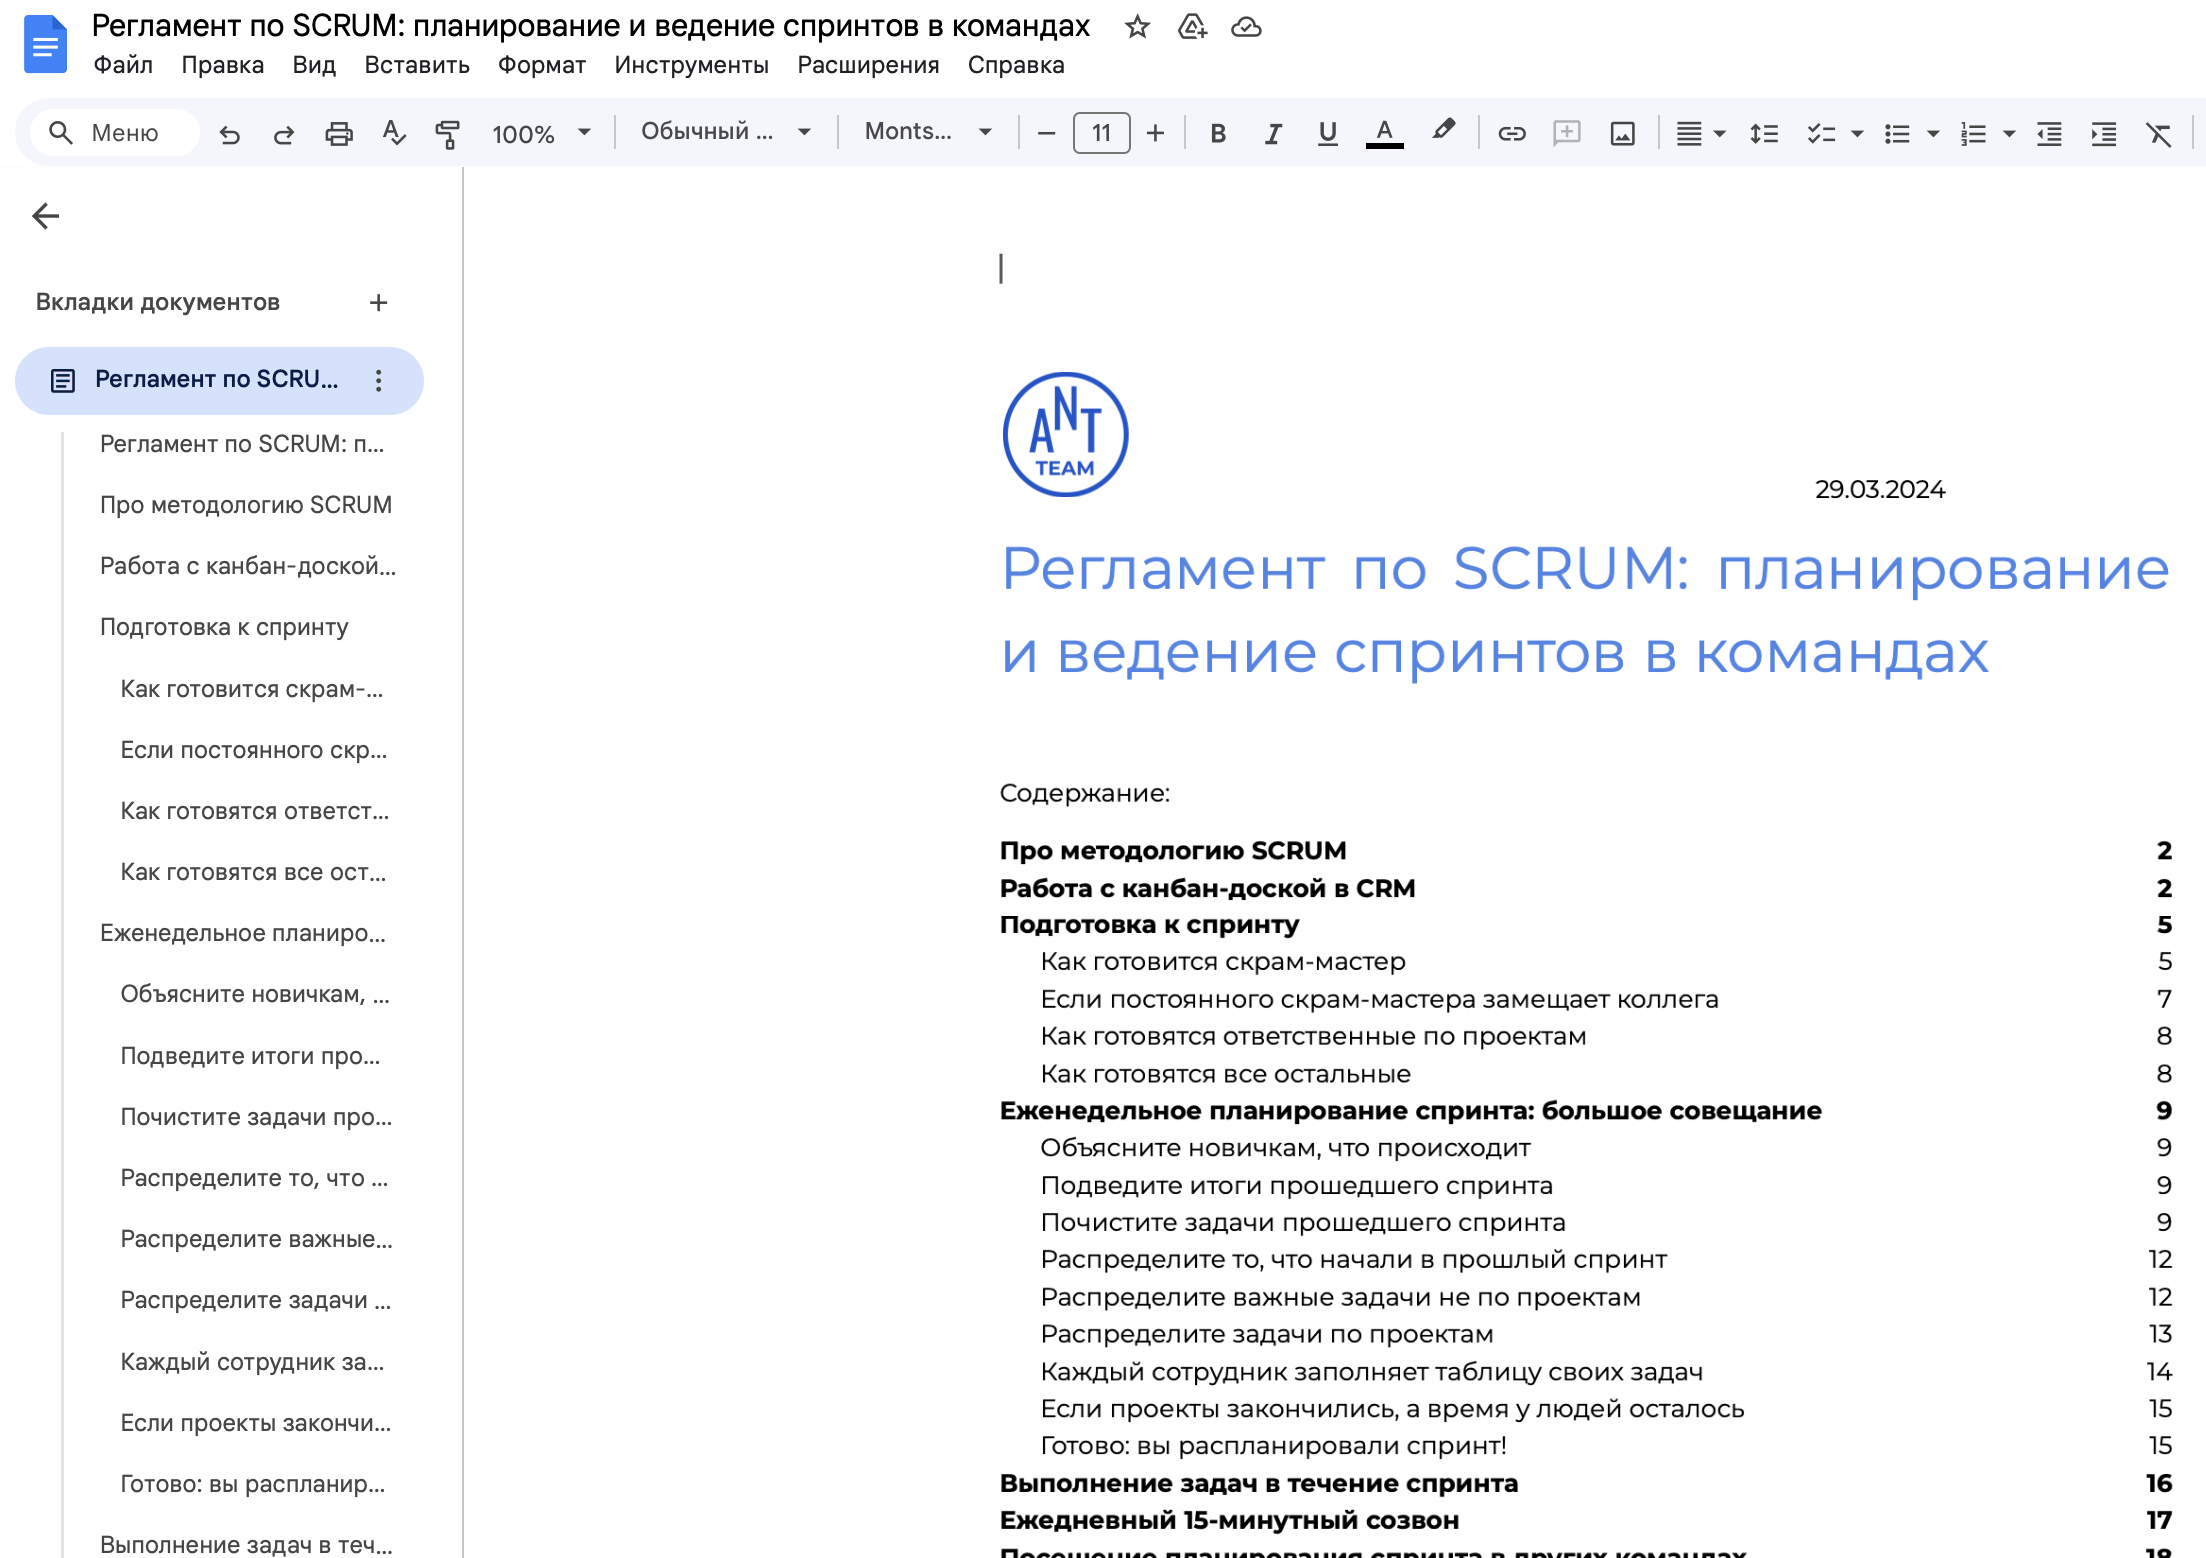Включить курсивное начертание
The width and height of the screenshot is (2206, 1558).
(1272, 132)
